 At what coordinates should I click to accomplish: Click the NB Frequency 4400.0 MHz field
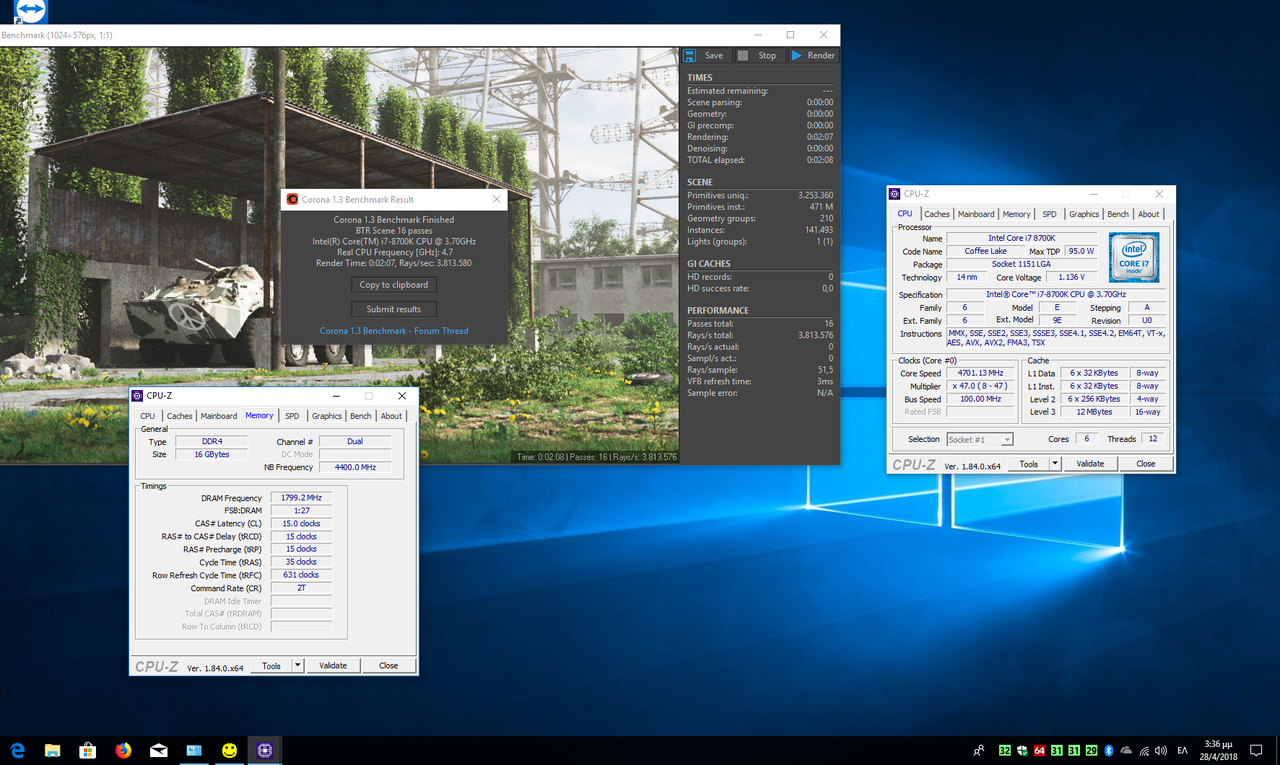click(355, 467)
